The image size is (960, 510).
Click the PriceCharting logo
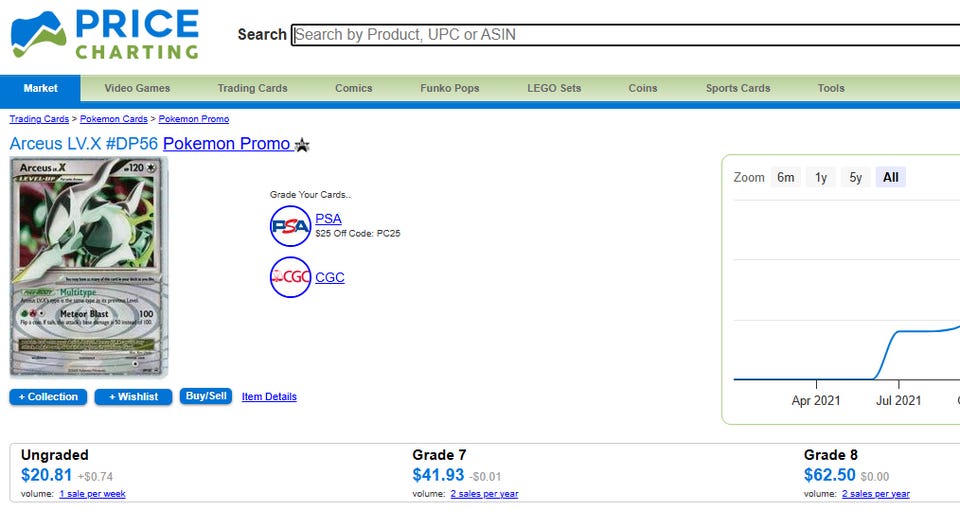pos(105,34)
